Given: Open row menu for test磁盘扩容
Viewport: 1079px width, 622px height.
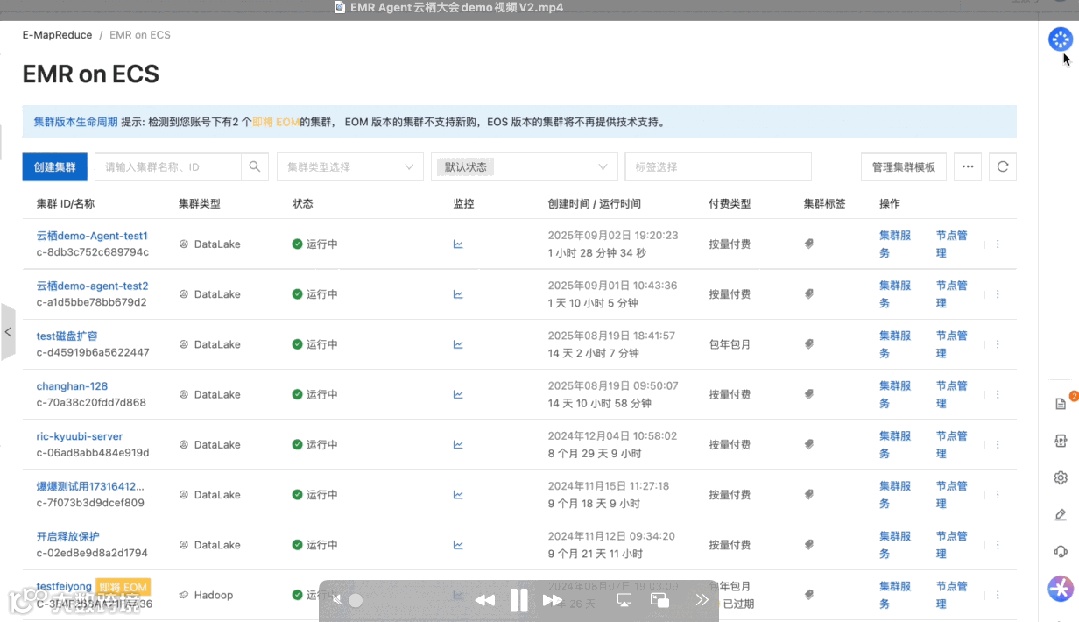Looking at the screenshot, I should coord(997,344).
